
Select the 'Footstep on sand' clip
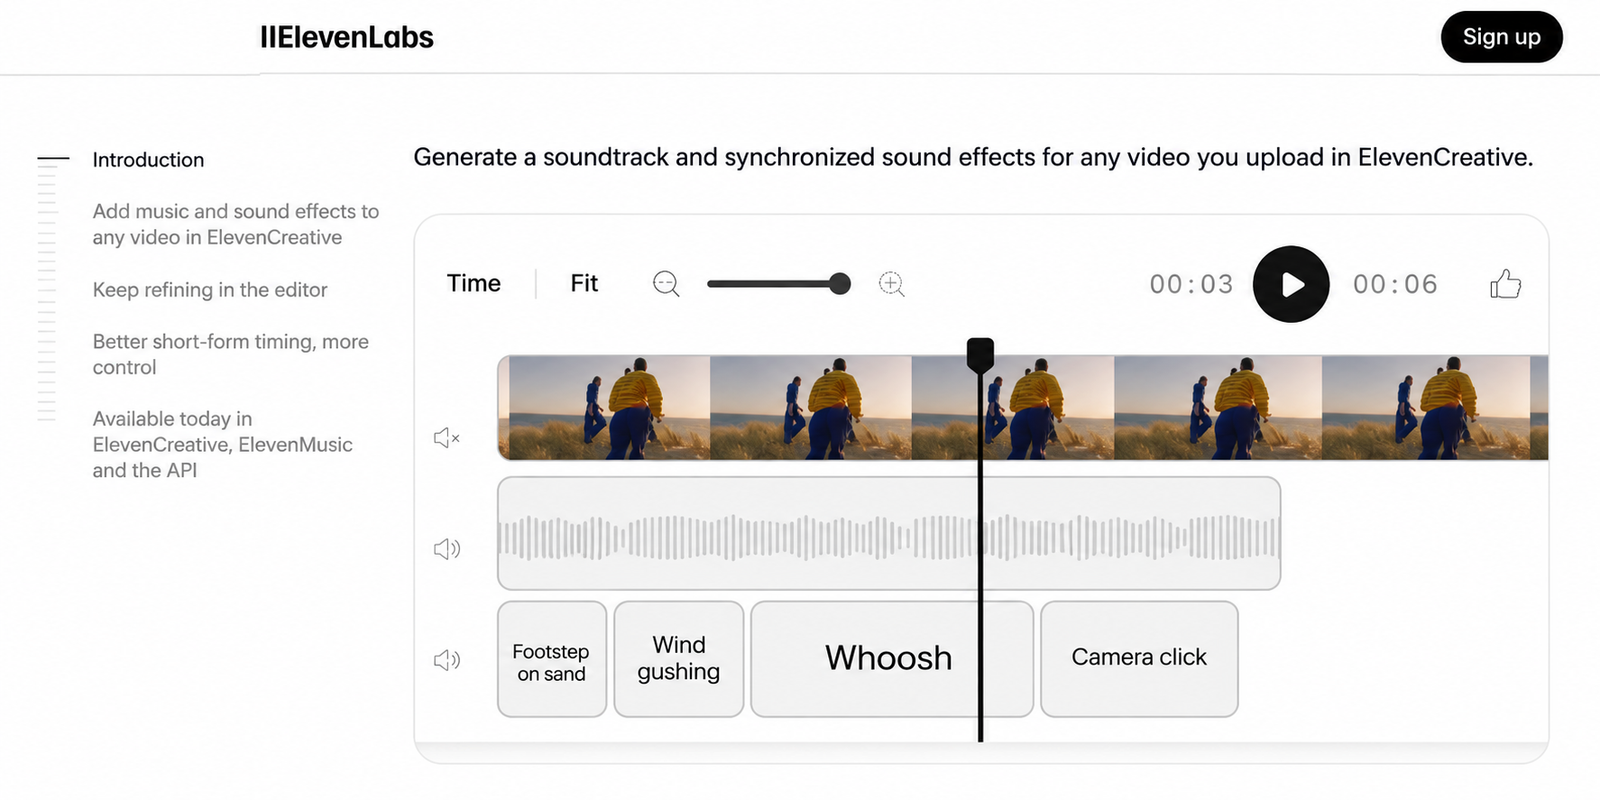pos(552,659)
